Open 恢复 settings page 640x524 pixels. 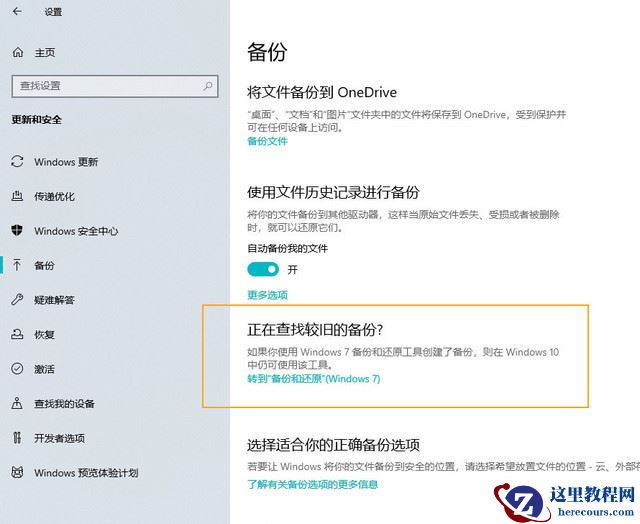tap(44, 335)
